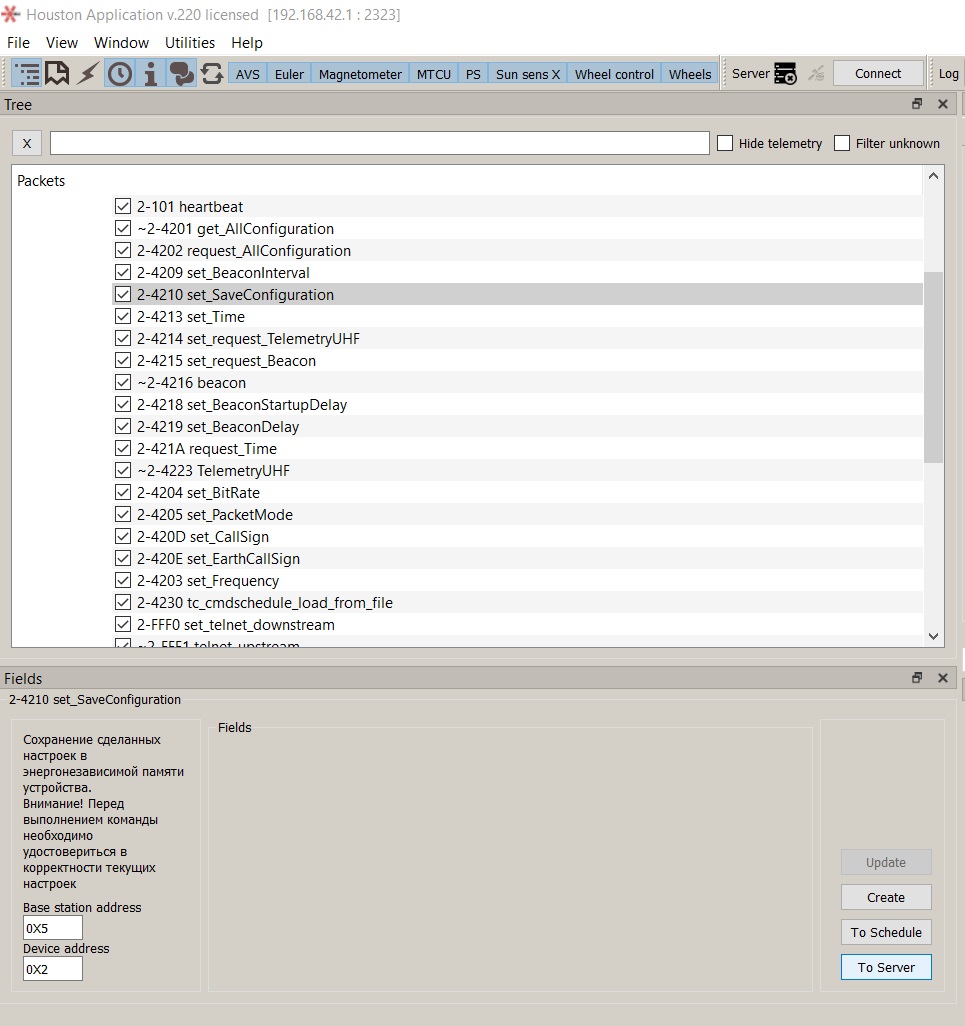Screen dimensions: 965x1026
Task: Click the Server status icon
Action: 785,74
